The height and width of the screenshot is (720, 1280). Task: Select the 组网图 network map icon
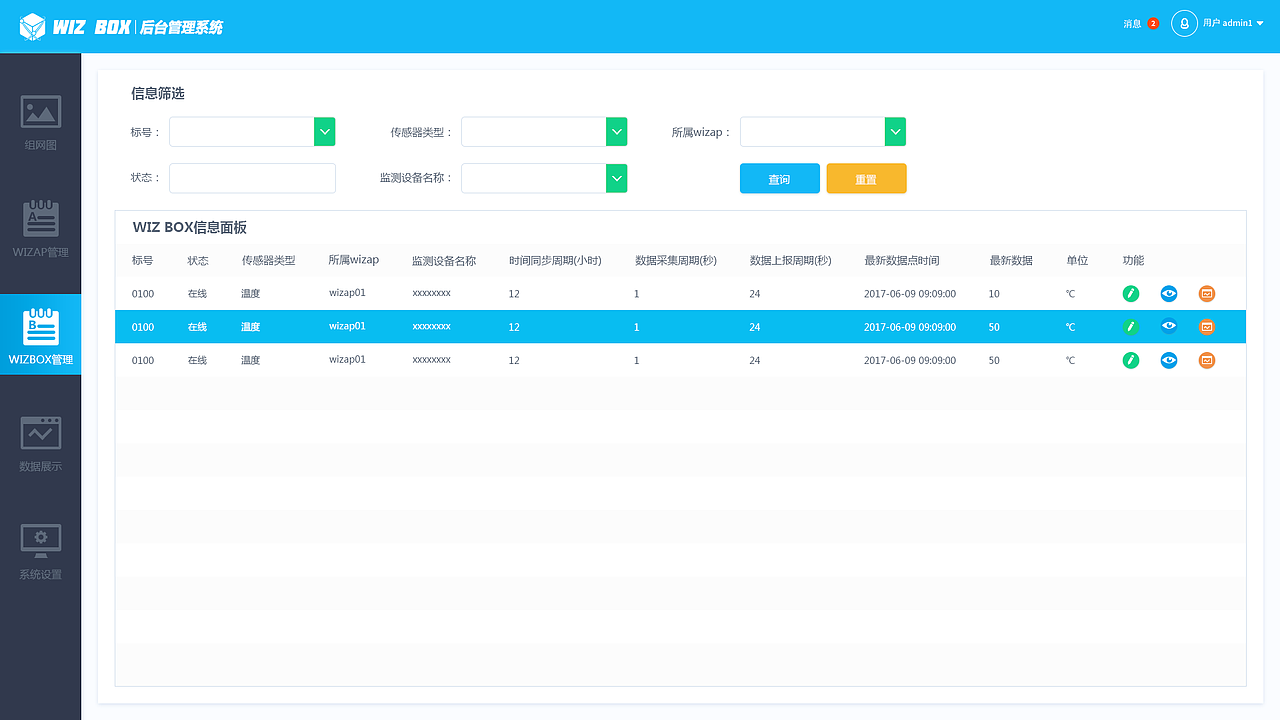(40, 113)
